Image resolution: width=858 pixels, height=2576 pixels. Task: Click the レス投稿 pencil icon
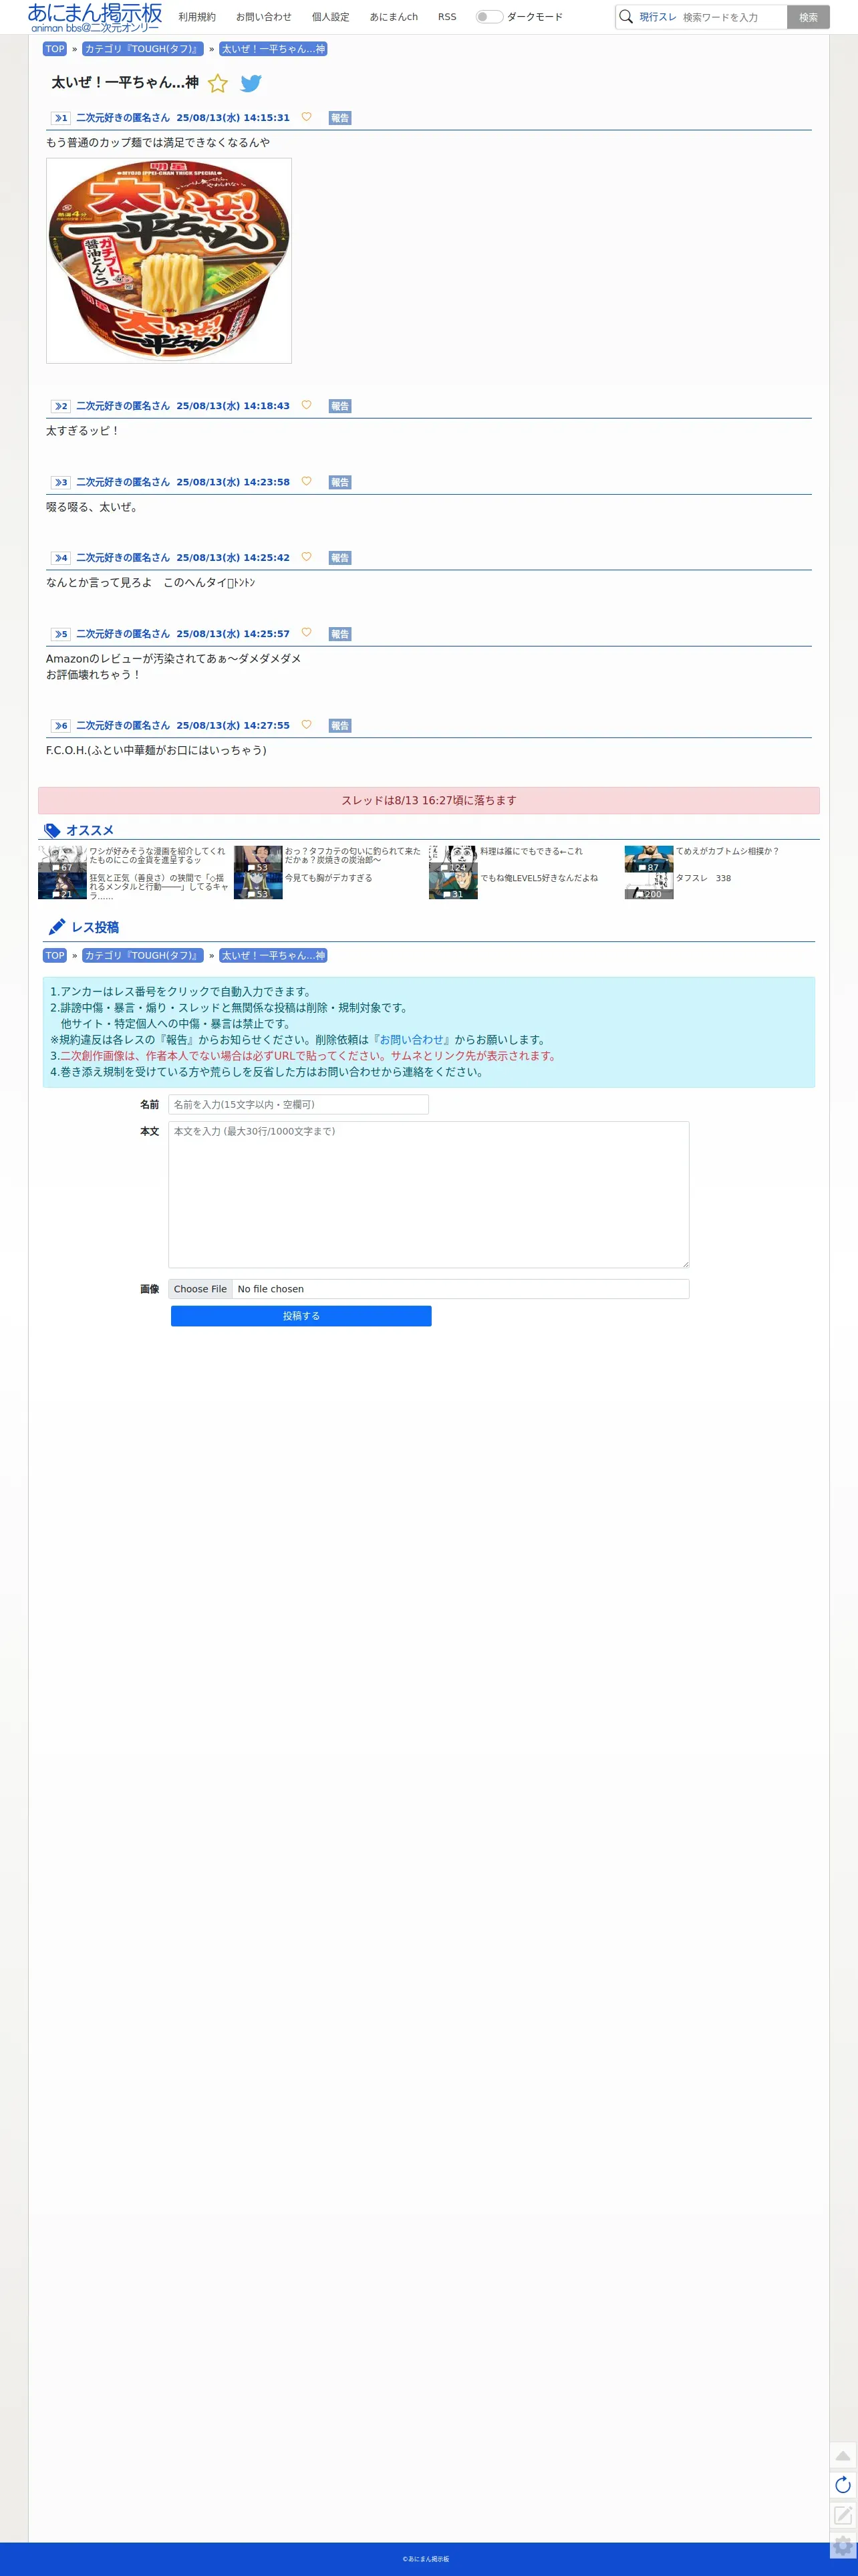tap(57, 927)
